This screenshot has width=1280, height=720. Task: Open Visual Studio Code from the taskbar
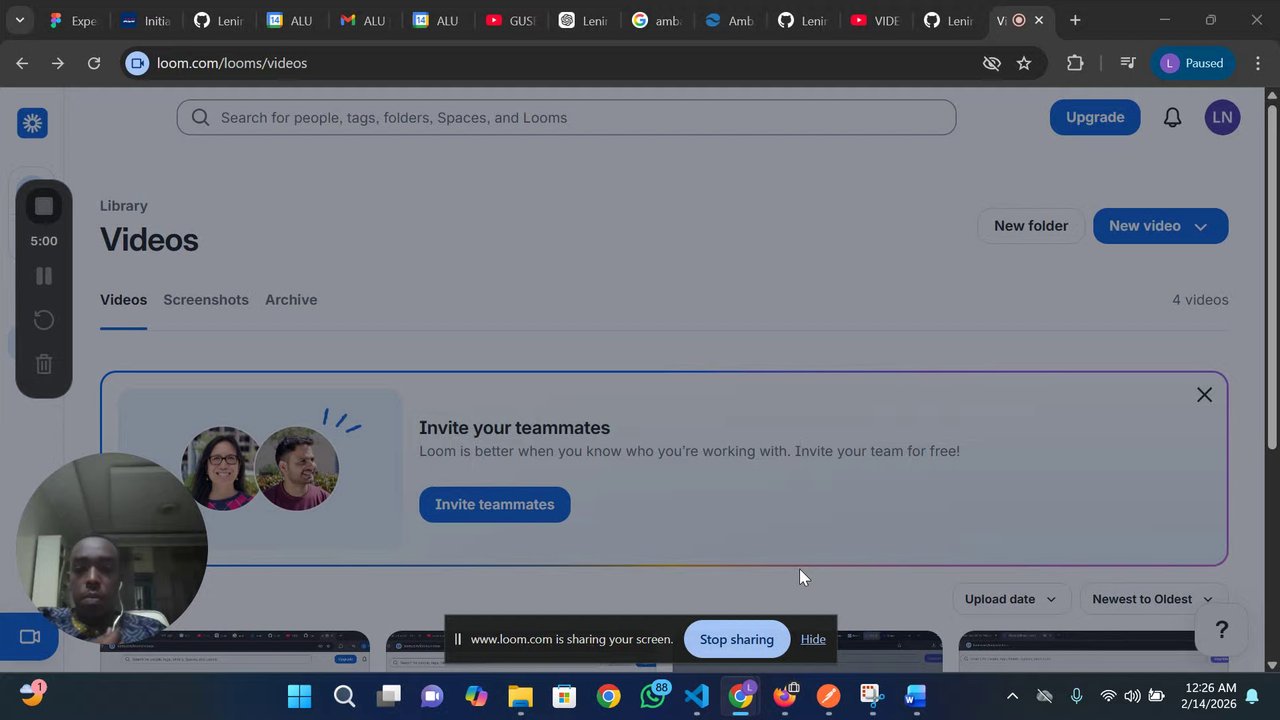click(x=697, y=696)
